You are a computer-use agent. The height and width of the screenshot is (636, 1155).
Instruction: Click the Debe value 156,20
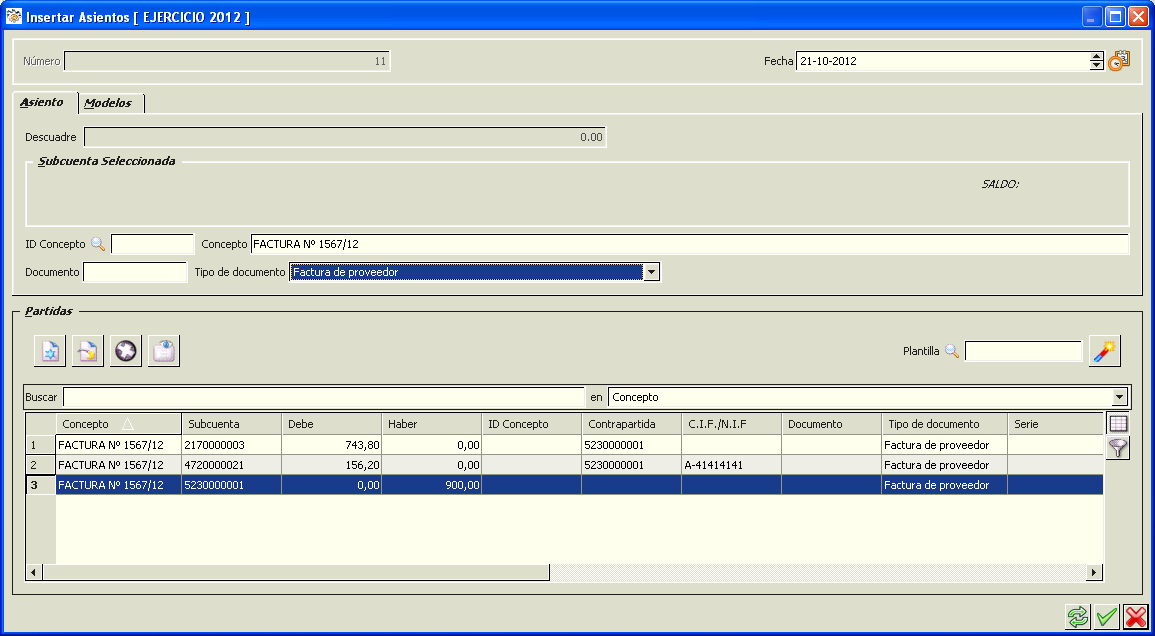click(x=331, y=465)
